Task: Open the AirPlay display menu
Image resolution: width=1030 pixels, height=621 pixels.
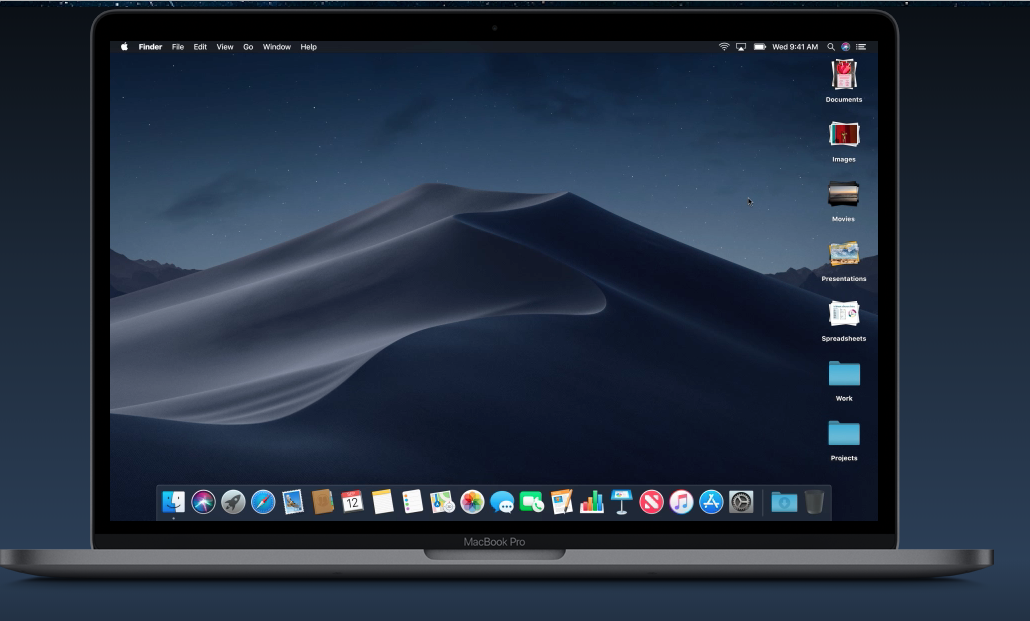Action: point(741,47)
